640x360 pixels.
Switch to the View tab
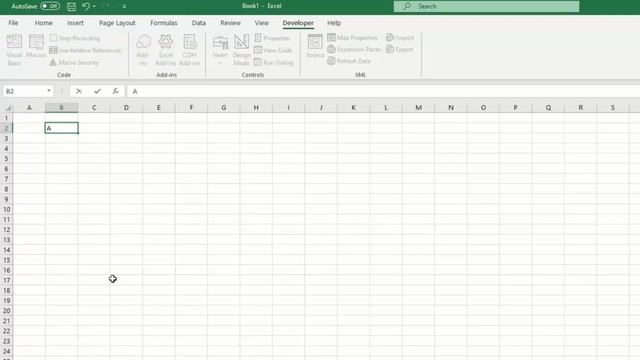(262, 23)
